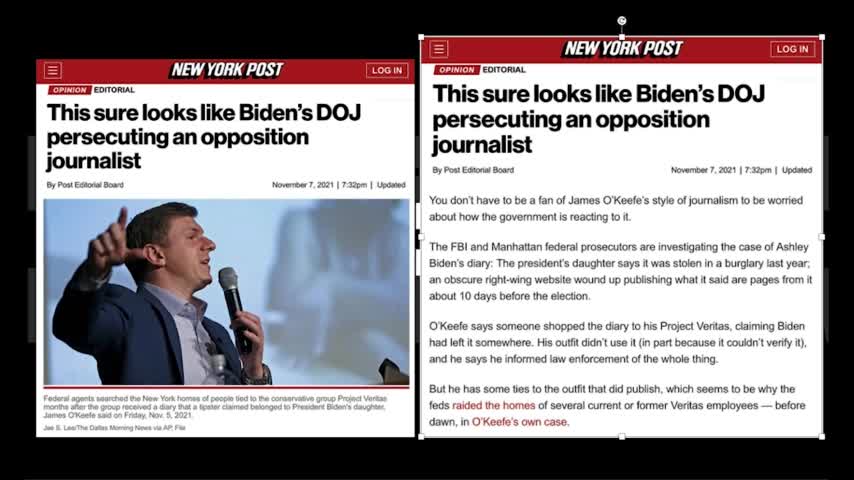Select top-right corner handle of selected image
This screenshot has height=480, width=854.
pos(822,37)
